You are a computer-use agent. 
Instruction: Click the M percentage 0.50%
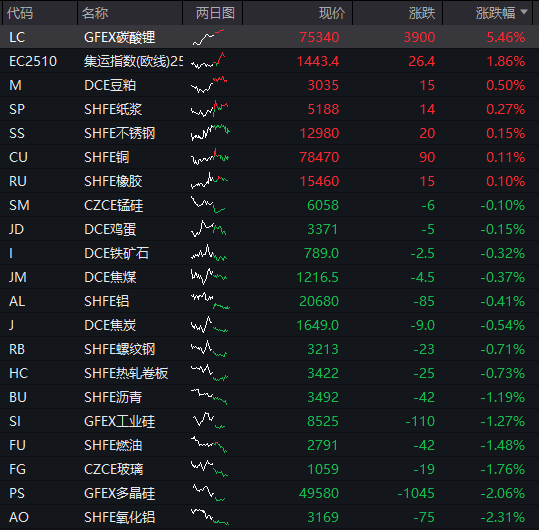(x=506, y=85)
